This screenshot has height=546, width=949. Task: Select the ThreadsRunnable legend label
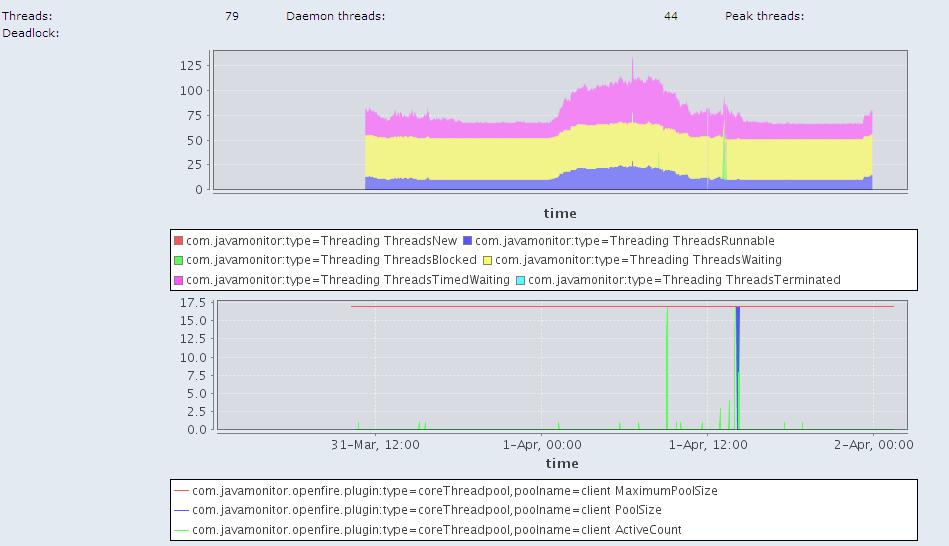click(625, 240)
